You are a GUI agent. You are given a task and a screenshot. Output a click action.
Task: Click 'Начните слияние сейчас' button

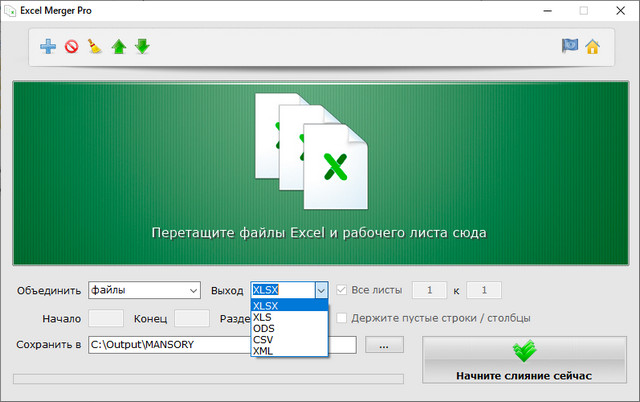525,360
